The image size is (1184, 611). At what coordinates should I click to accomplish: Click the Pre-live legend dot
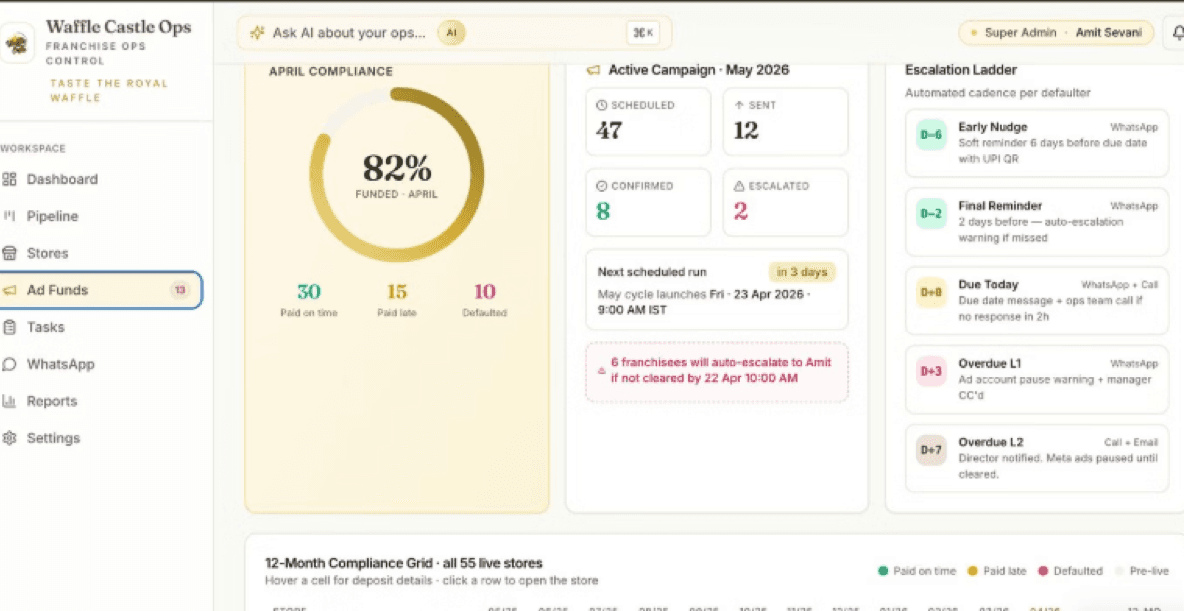[x=1119, y=571]
